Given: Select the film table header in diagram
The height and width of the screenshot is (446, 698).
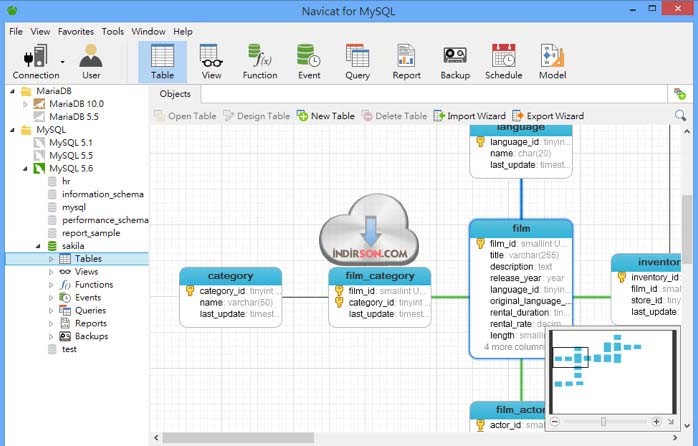Looking at the screenshot, I should pyautogui.click(x=521, y=228).
